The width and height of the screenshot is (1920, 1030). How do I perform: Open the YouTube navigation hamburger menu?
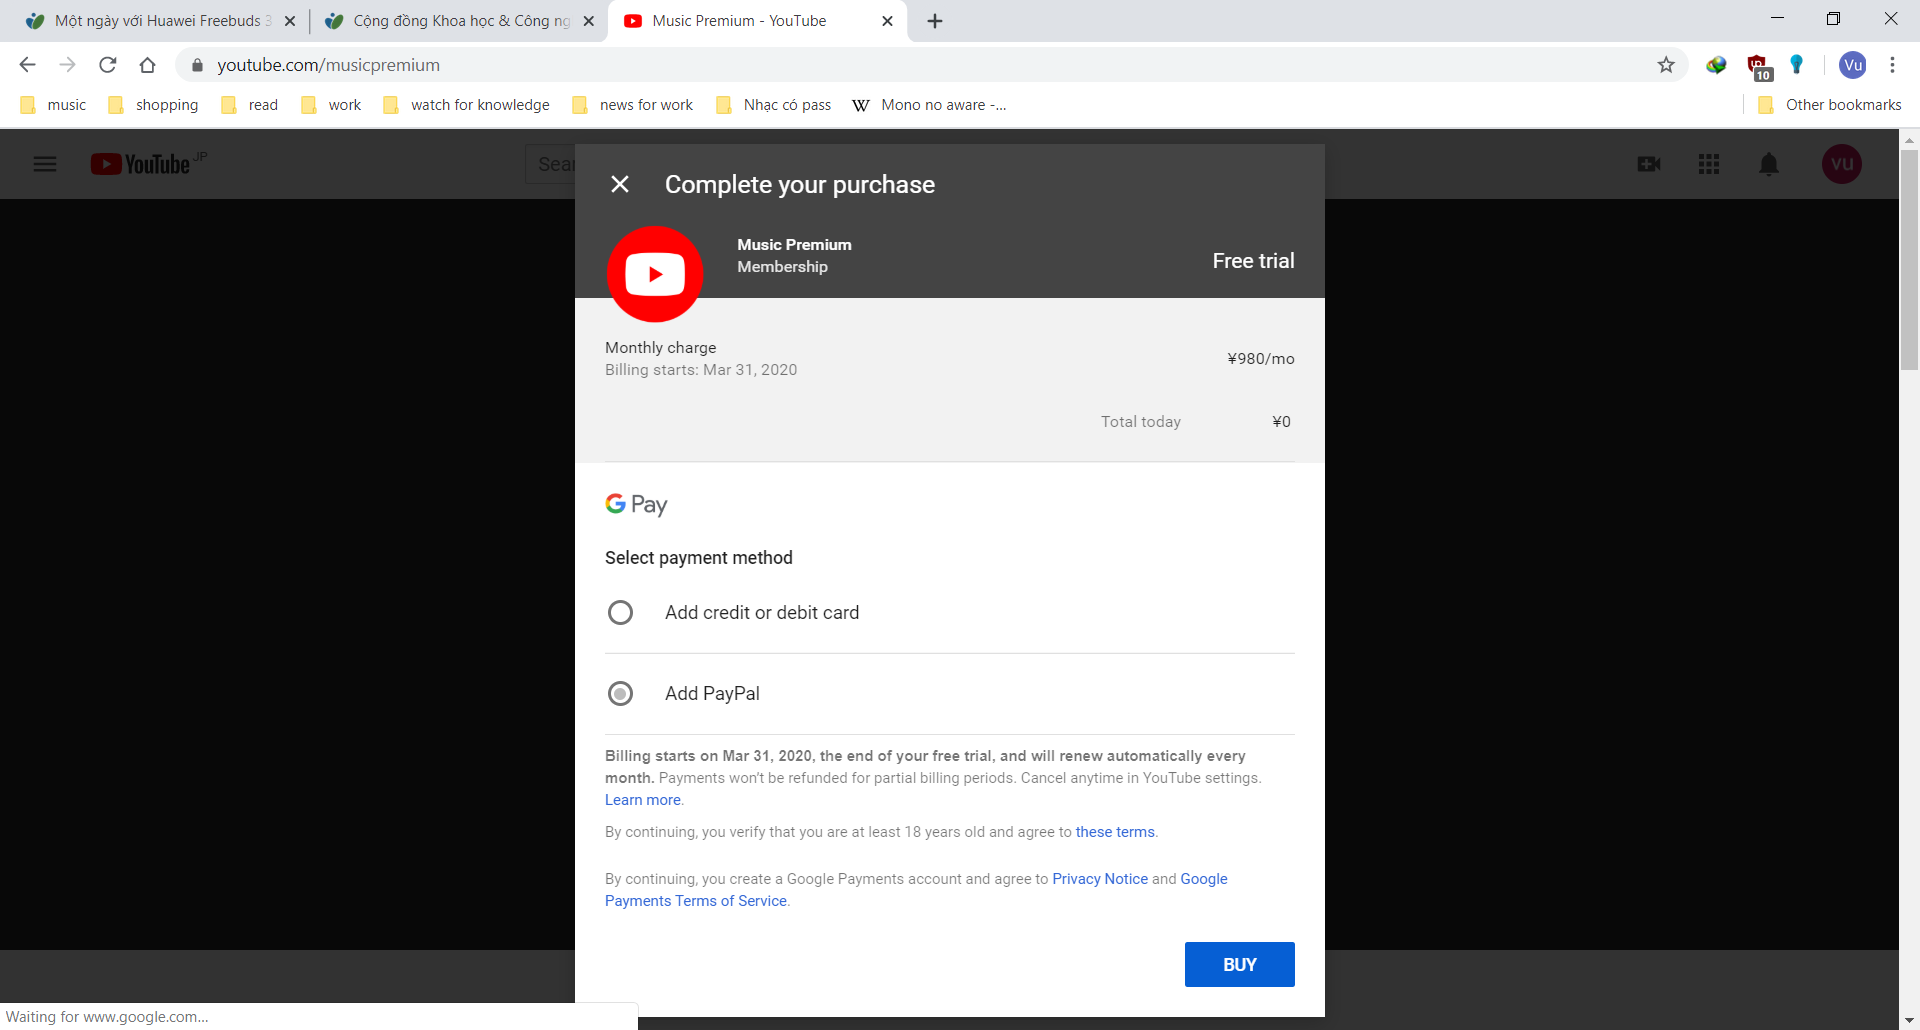point(44,164)
